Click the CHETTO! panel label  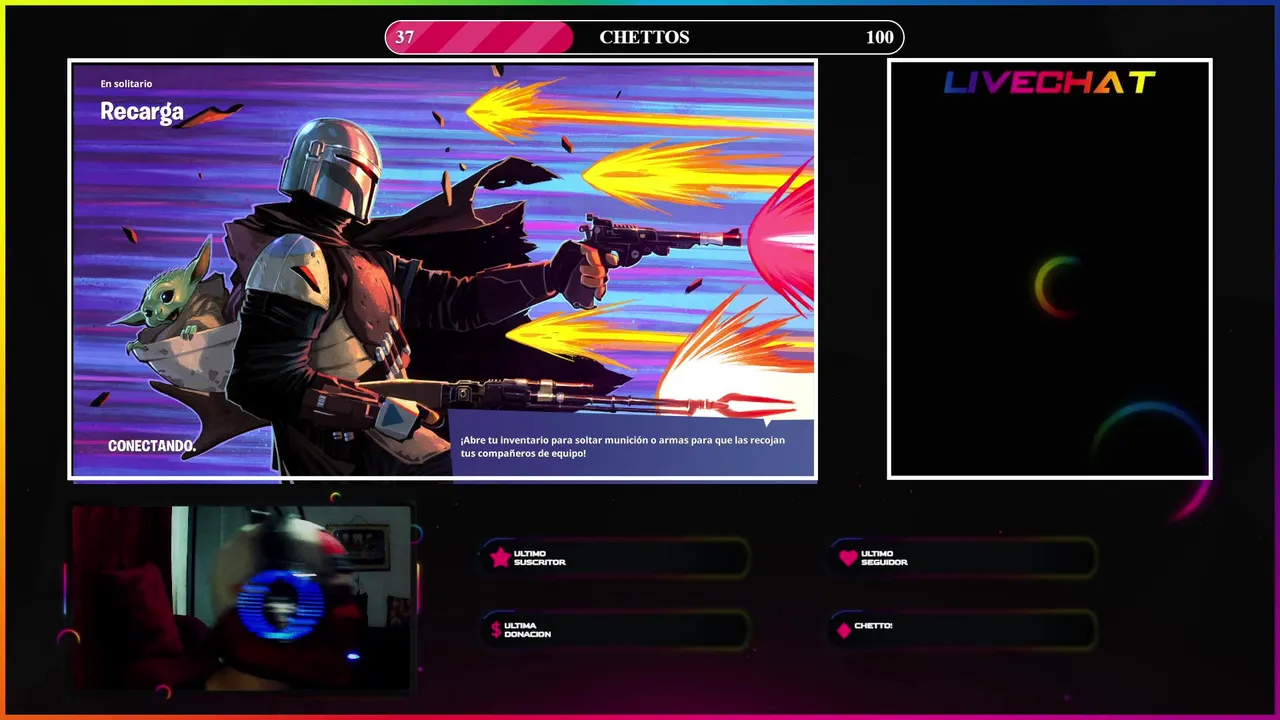(x=873, y=626)
